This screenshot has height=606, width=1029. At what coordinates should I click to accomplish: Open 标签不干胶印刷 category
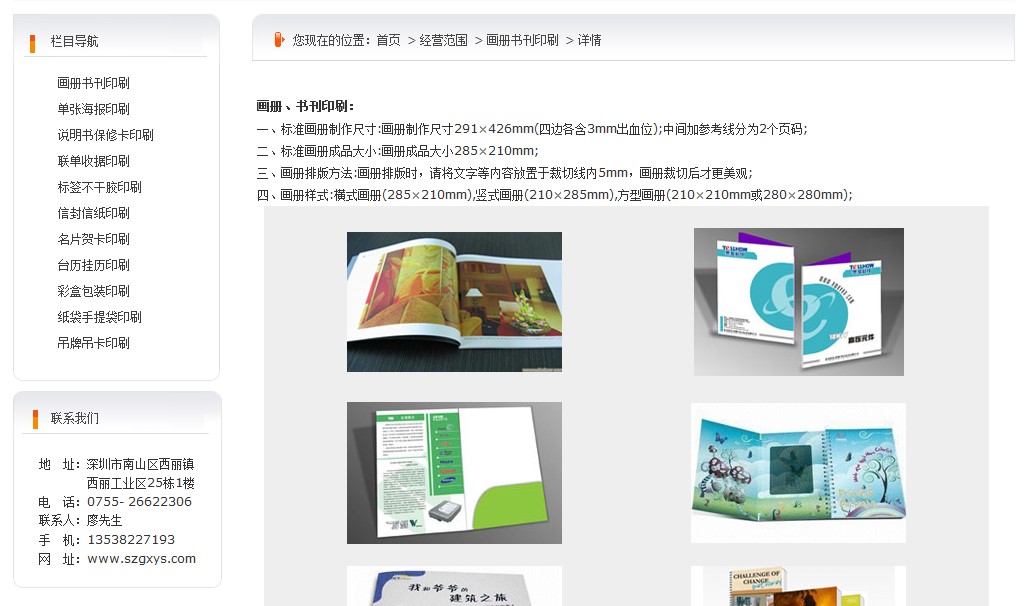tap(100, 187)
